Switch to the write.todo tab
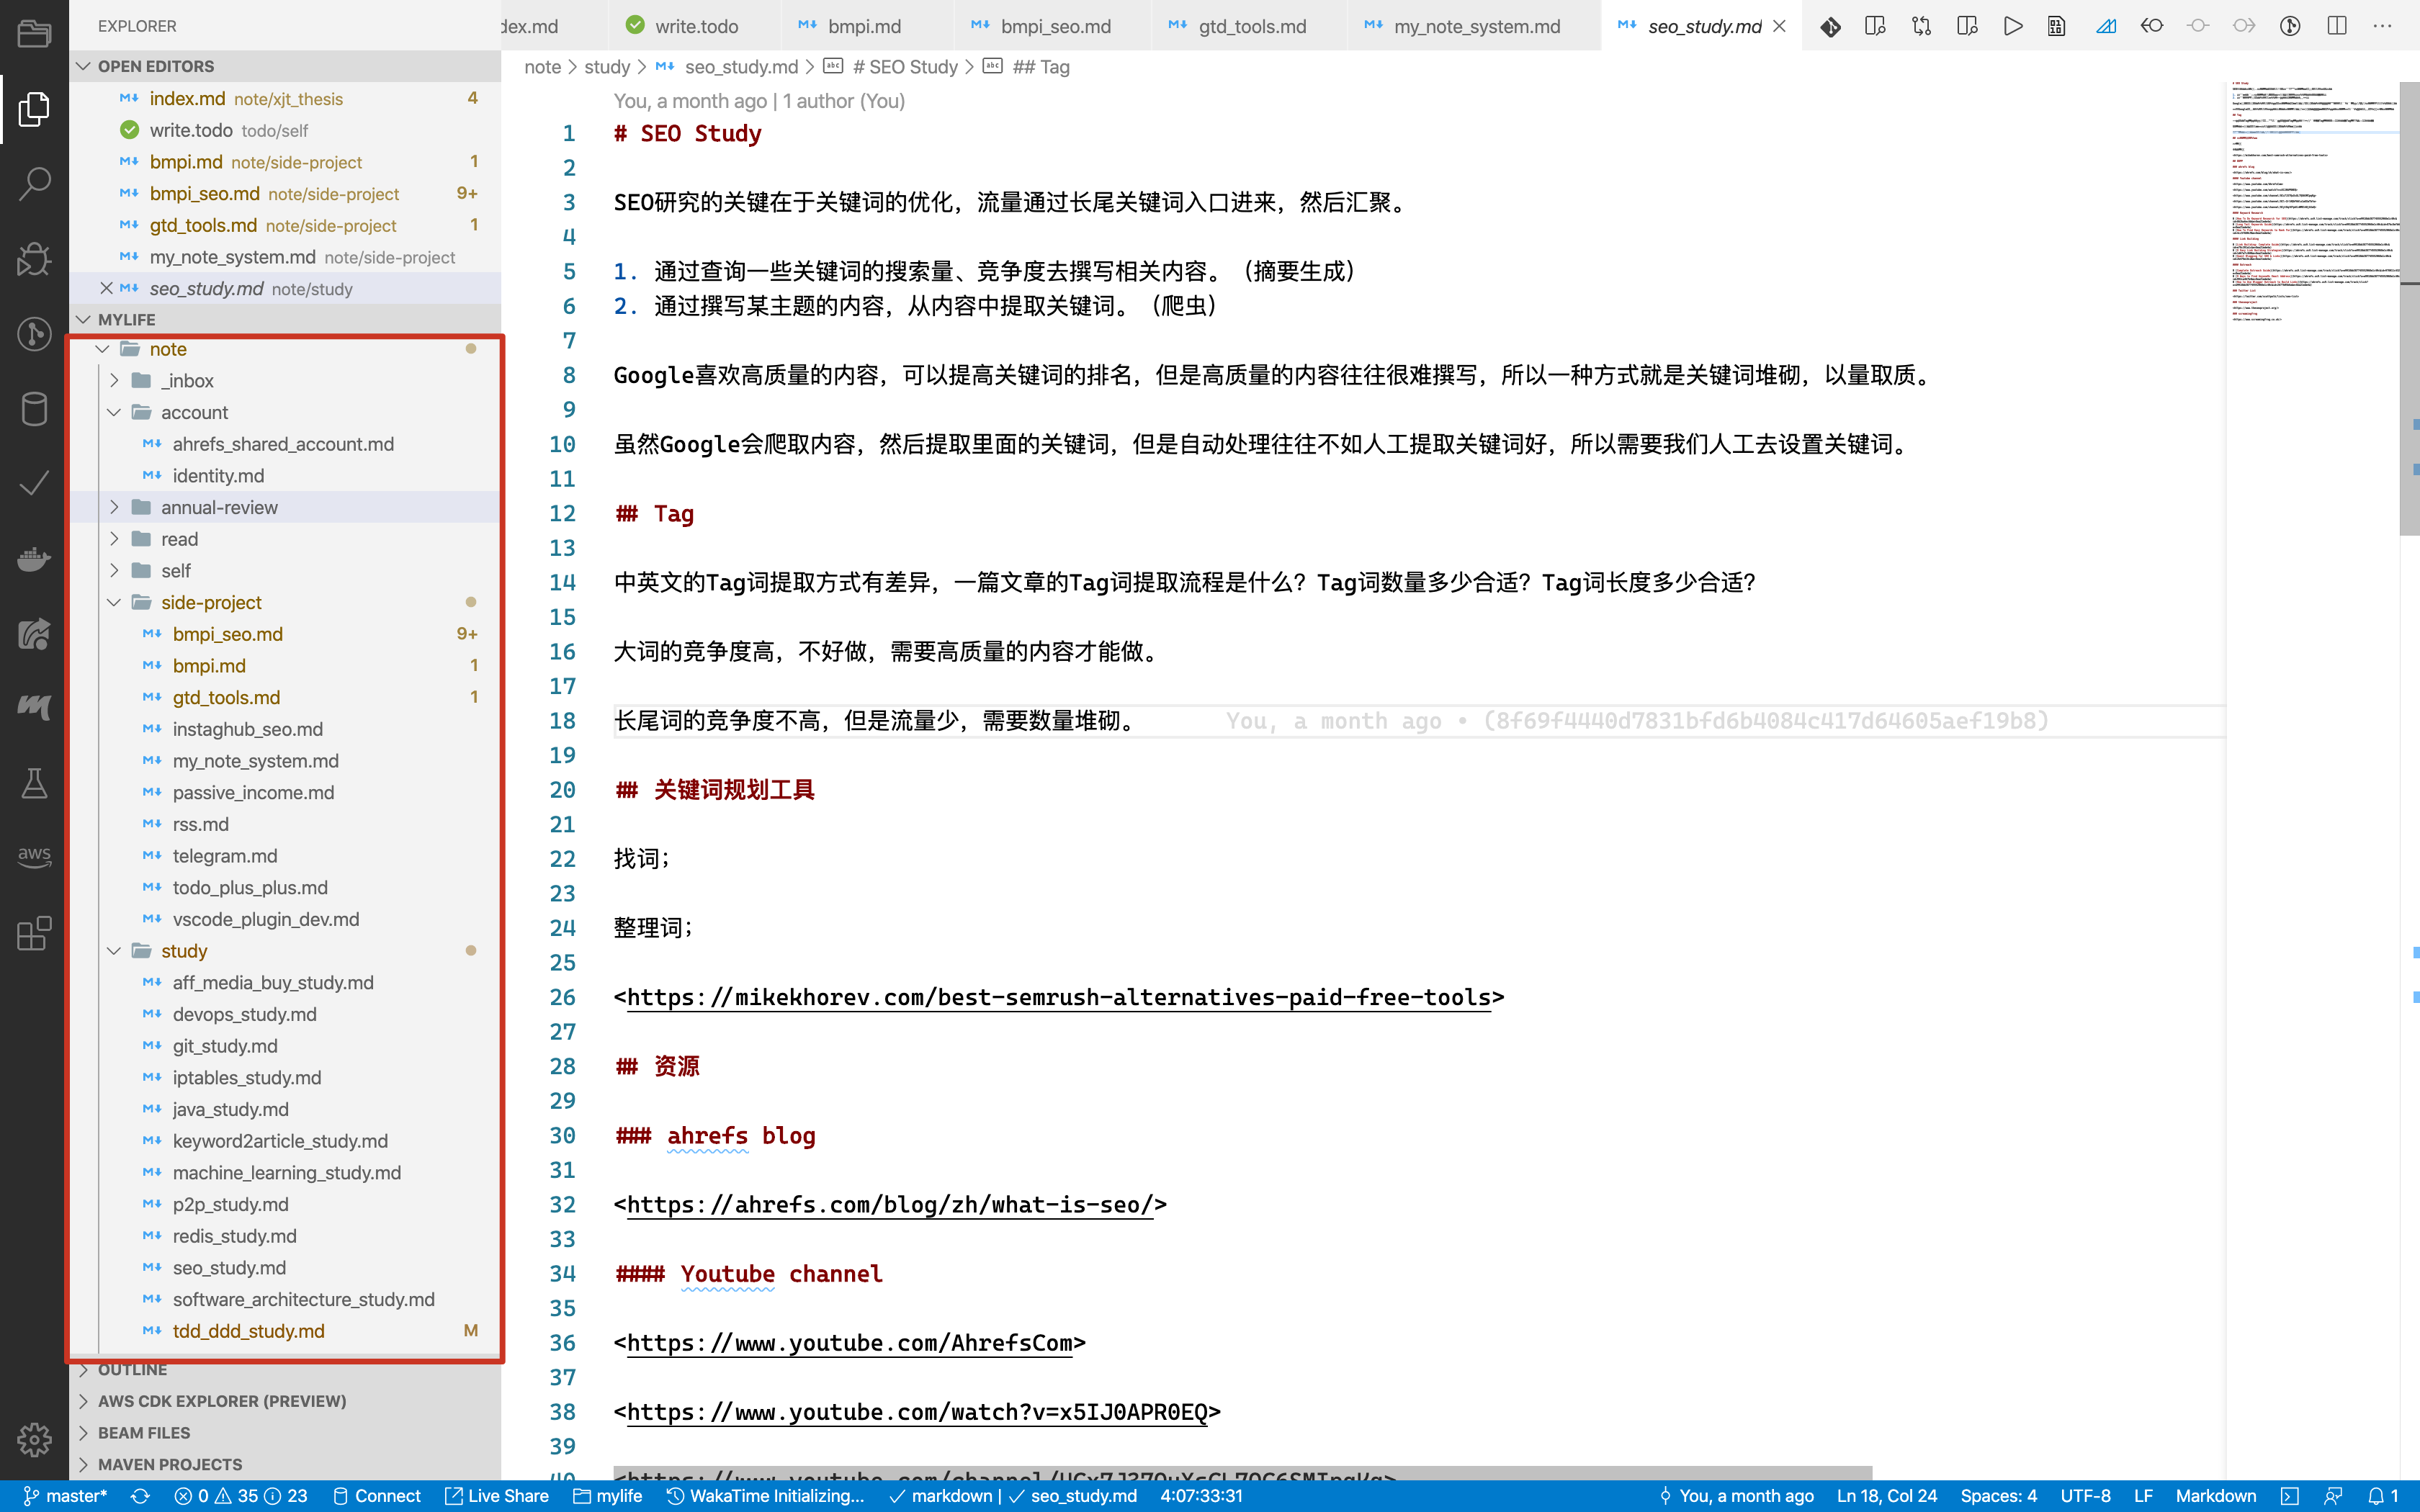 tap(696, 26)
